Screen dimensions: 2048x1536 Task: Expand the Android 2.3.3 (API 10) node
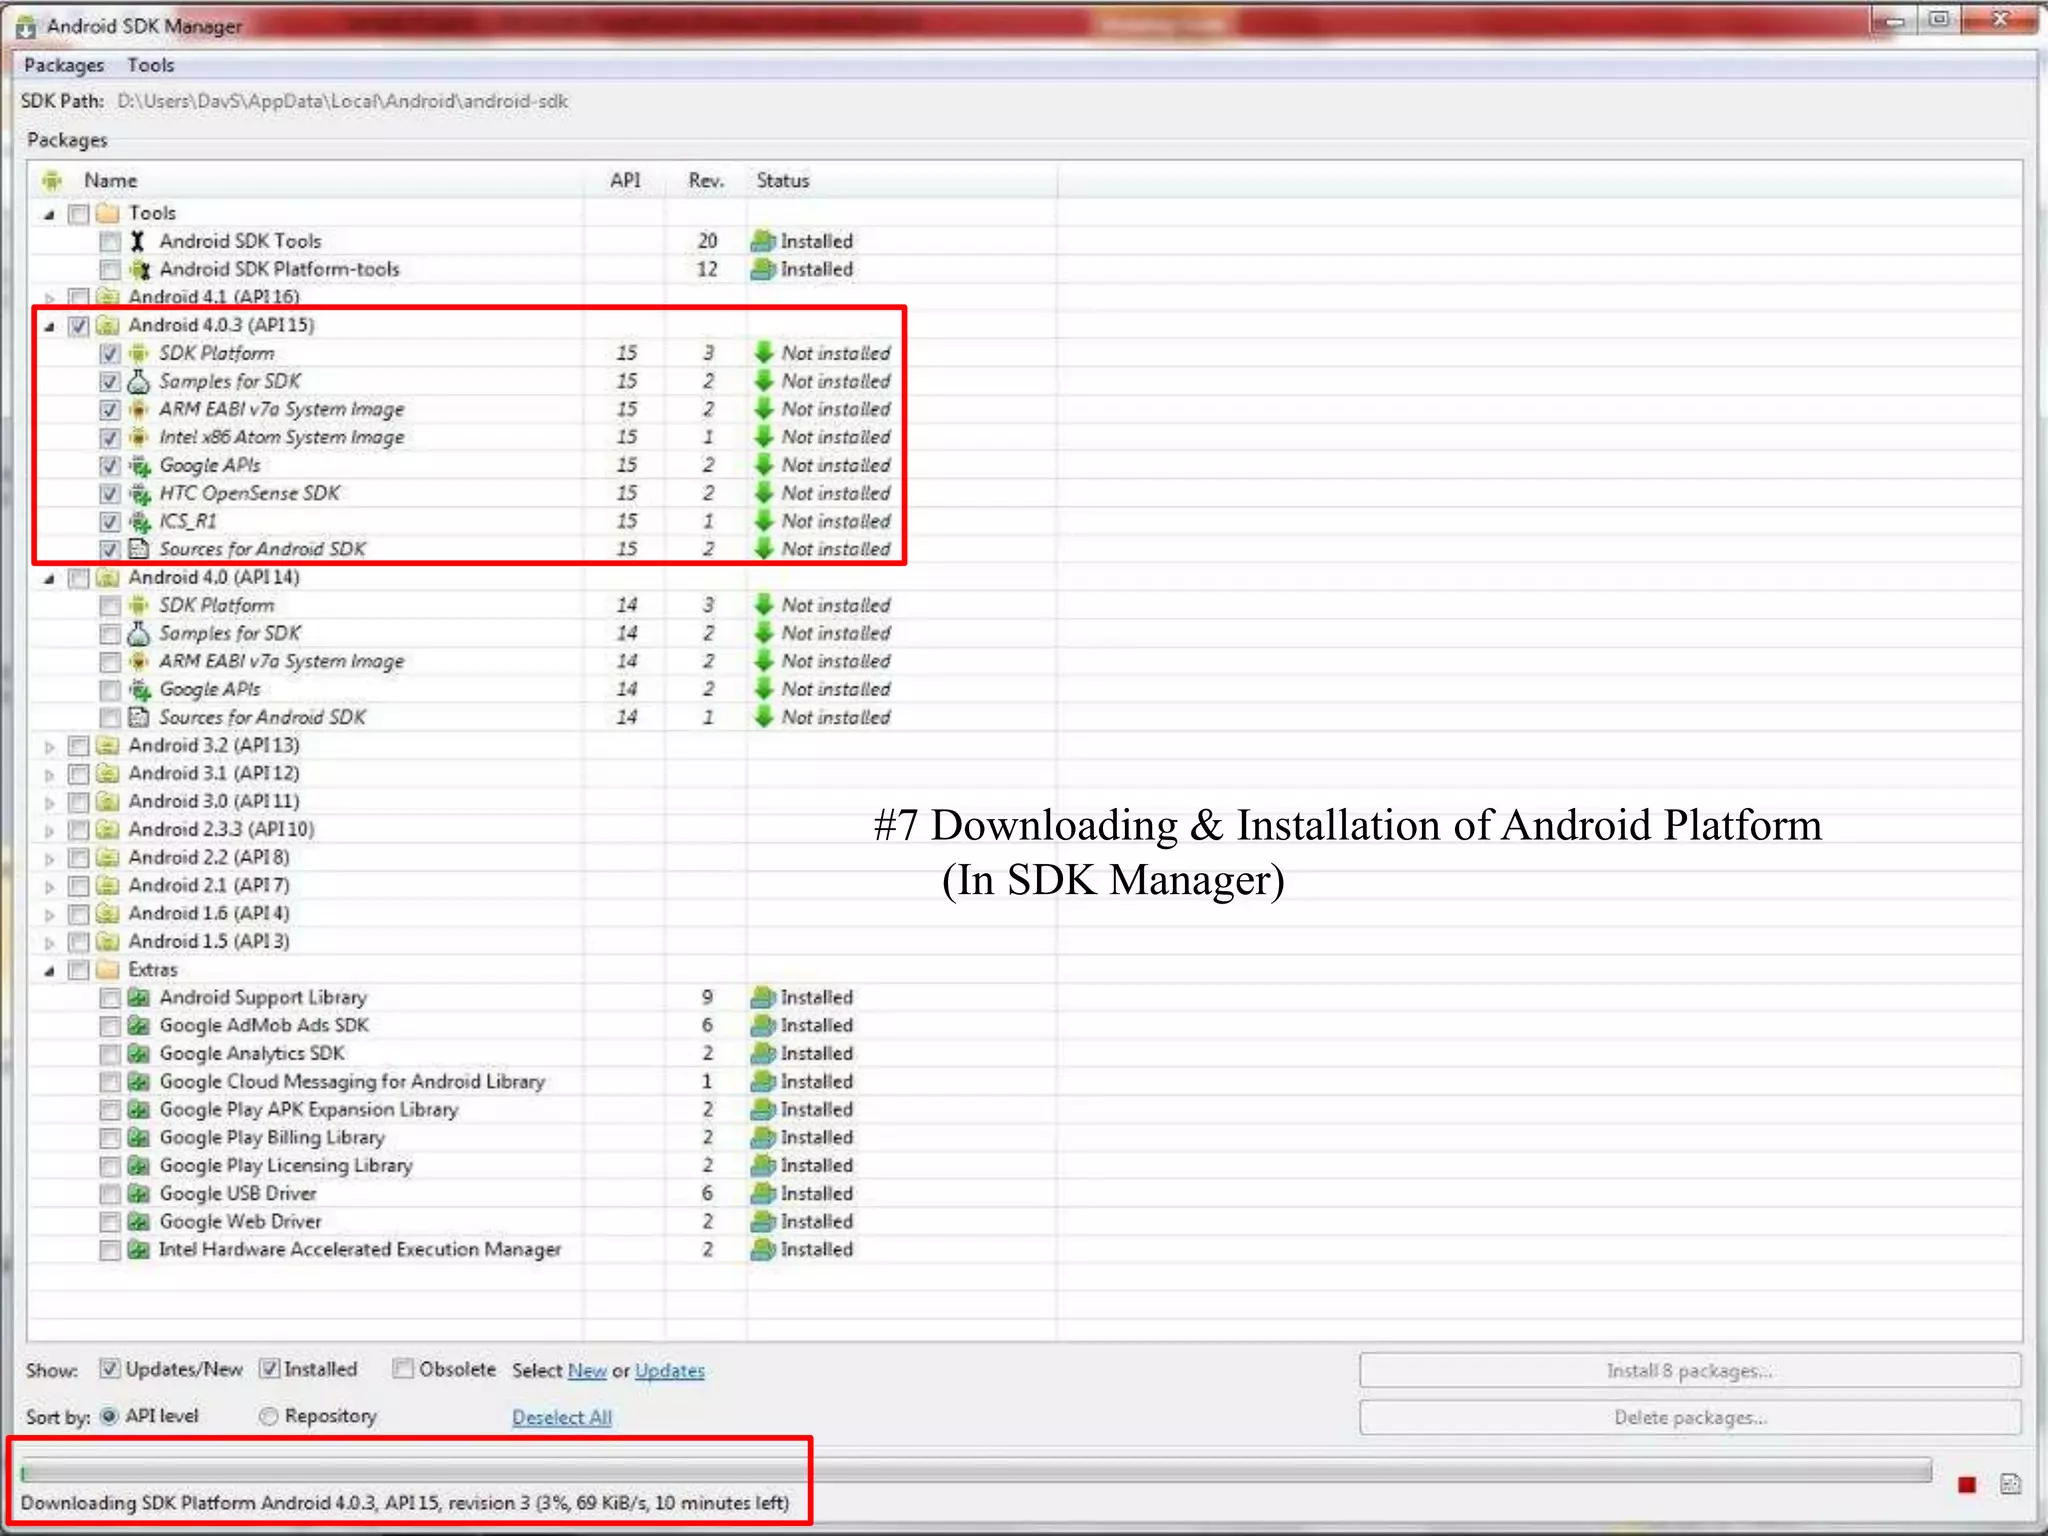pyautogui.click(x=49, y=830)
